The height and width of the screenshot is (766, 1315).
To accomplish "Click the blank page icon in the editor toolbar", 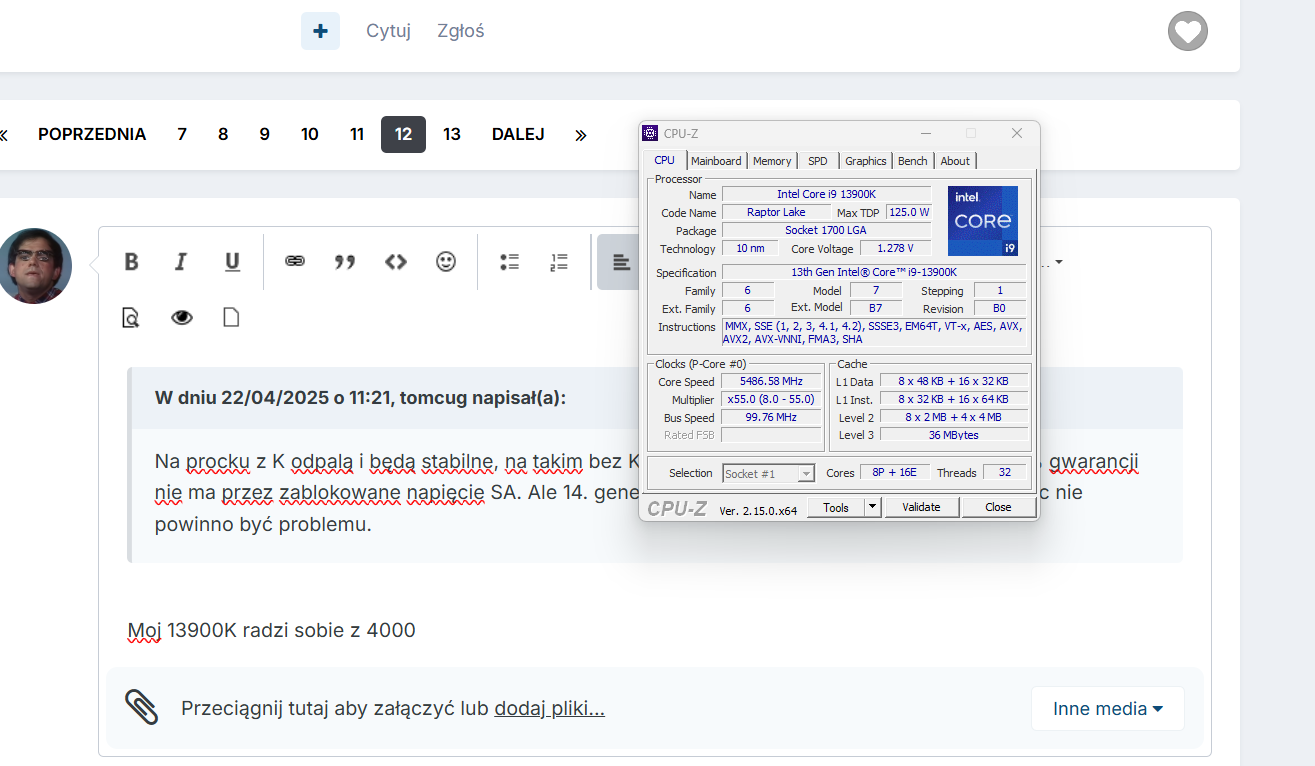I will (x=231, y=318).
